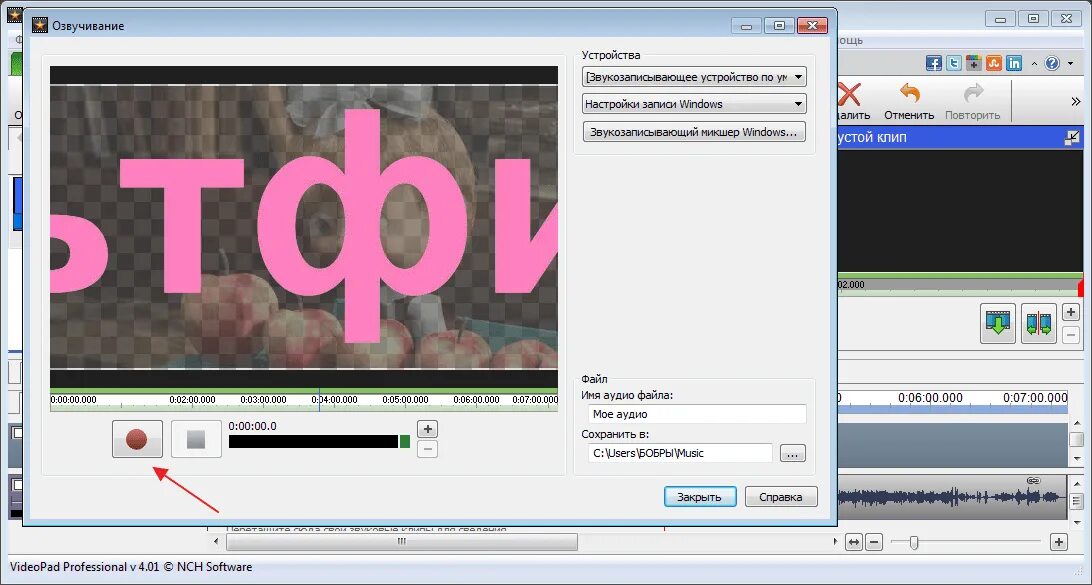Open 'Звукозаписывающий микшер Windows...' button

pyautogui.click(x=694, y=132)
